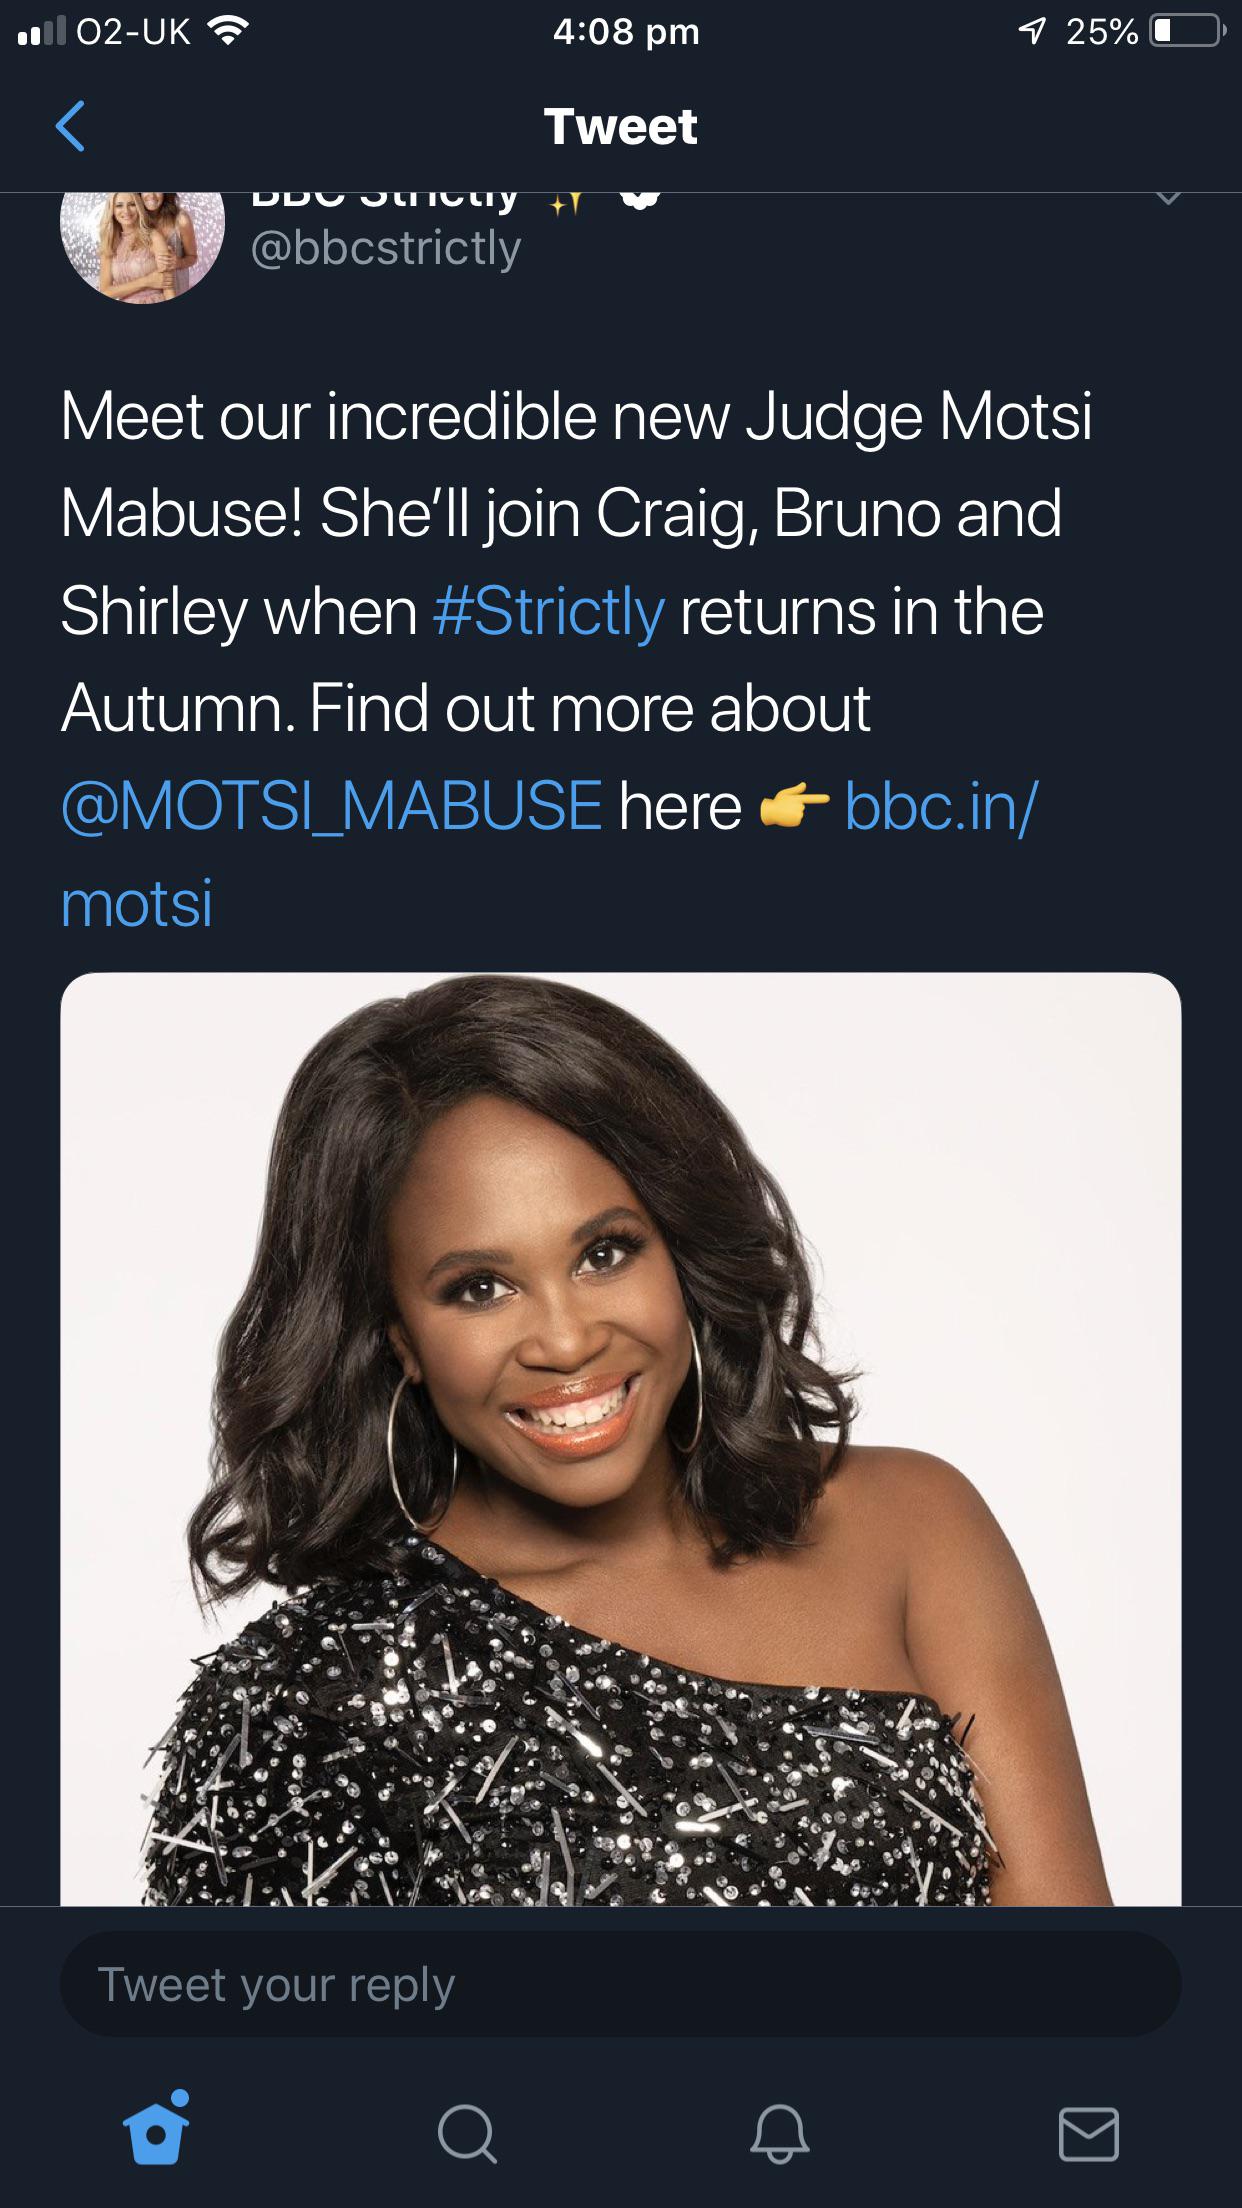
Task: Tap the back arrow icon
Action: [70, 127]
